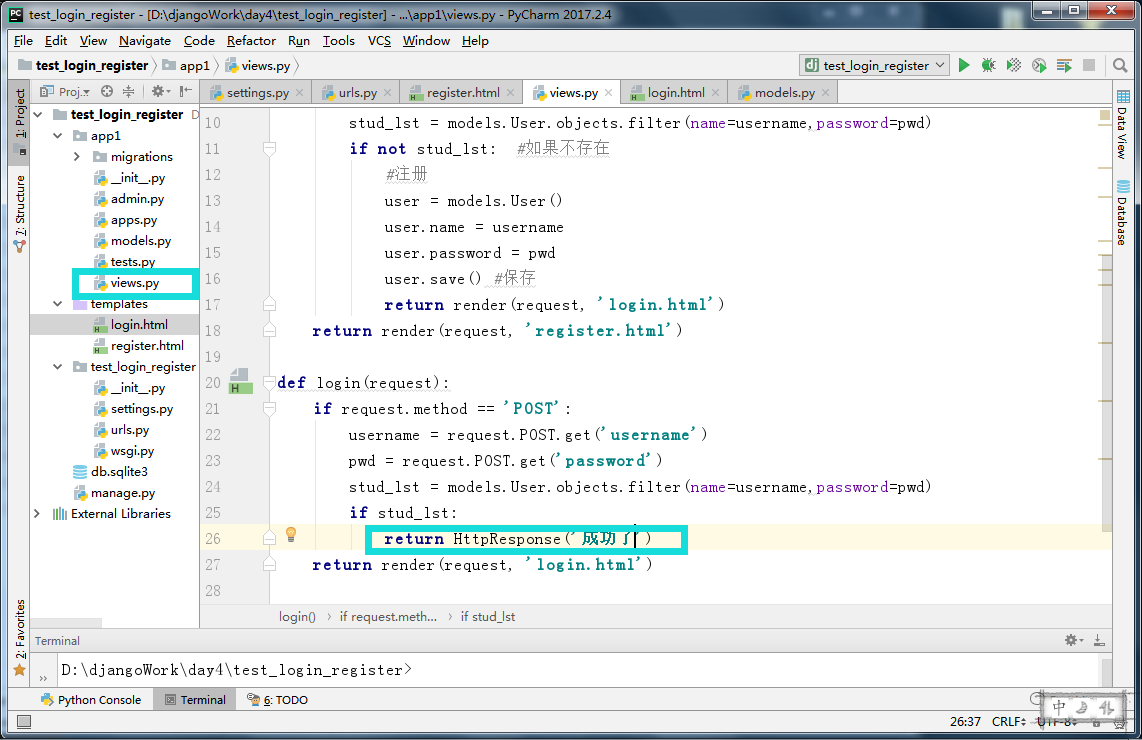
Task: Close the login.html editor tab
Action: pyautogui.click(x=715, y=92)
